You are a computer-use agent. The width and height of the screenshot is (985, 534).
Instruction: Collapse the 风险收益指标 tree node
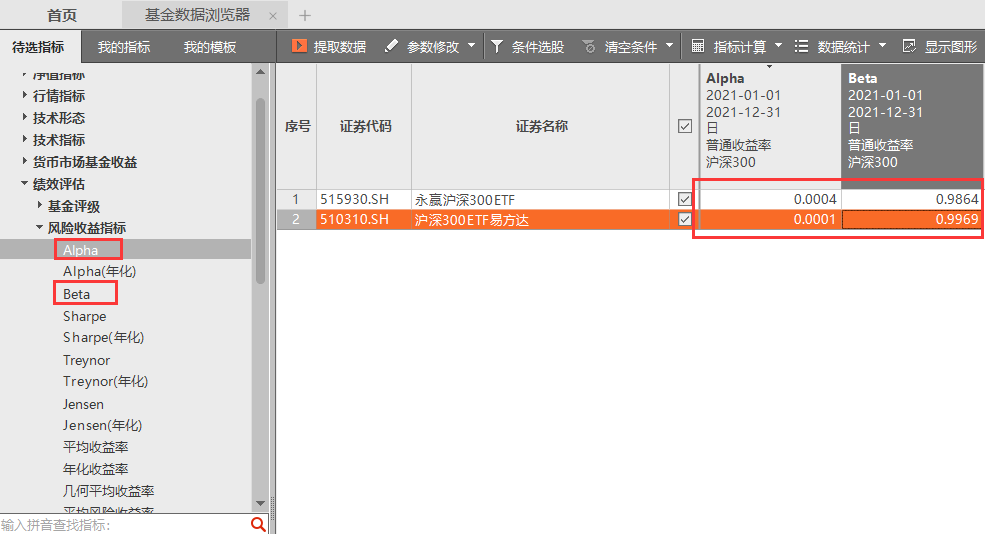tap(40, 227)
